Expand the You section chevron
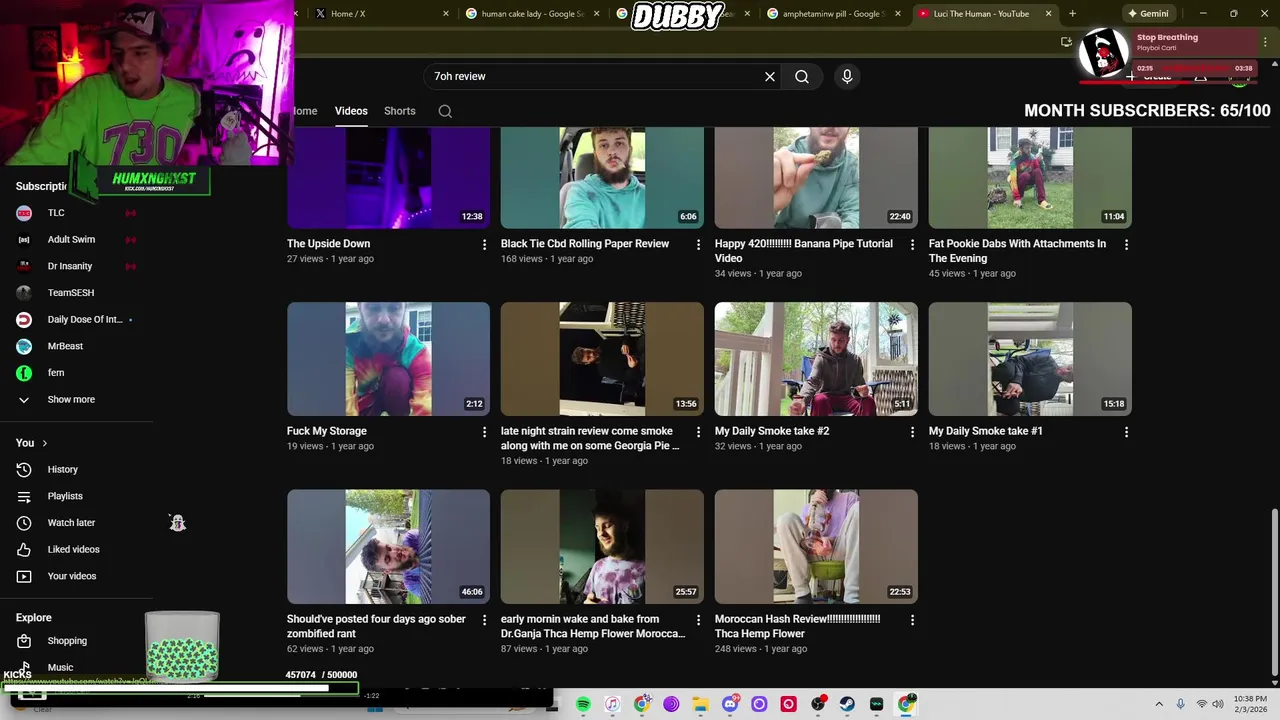The height and width of the screenshot is (720, 1280). (44, 443)
